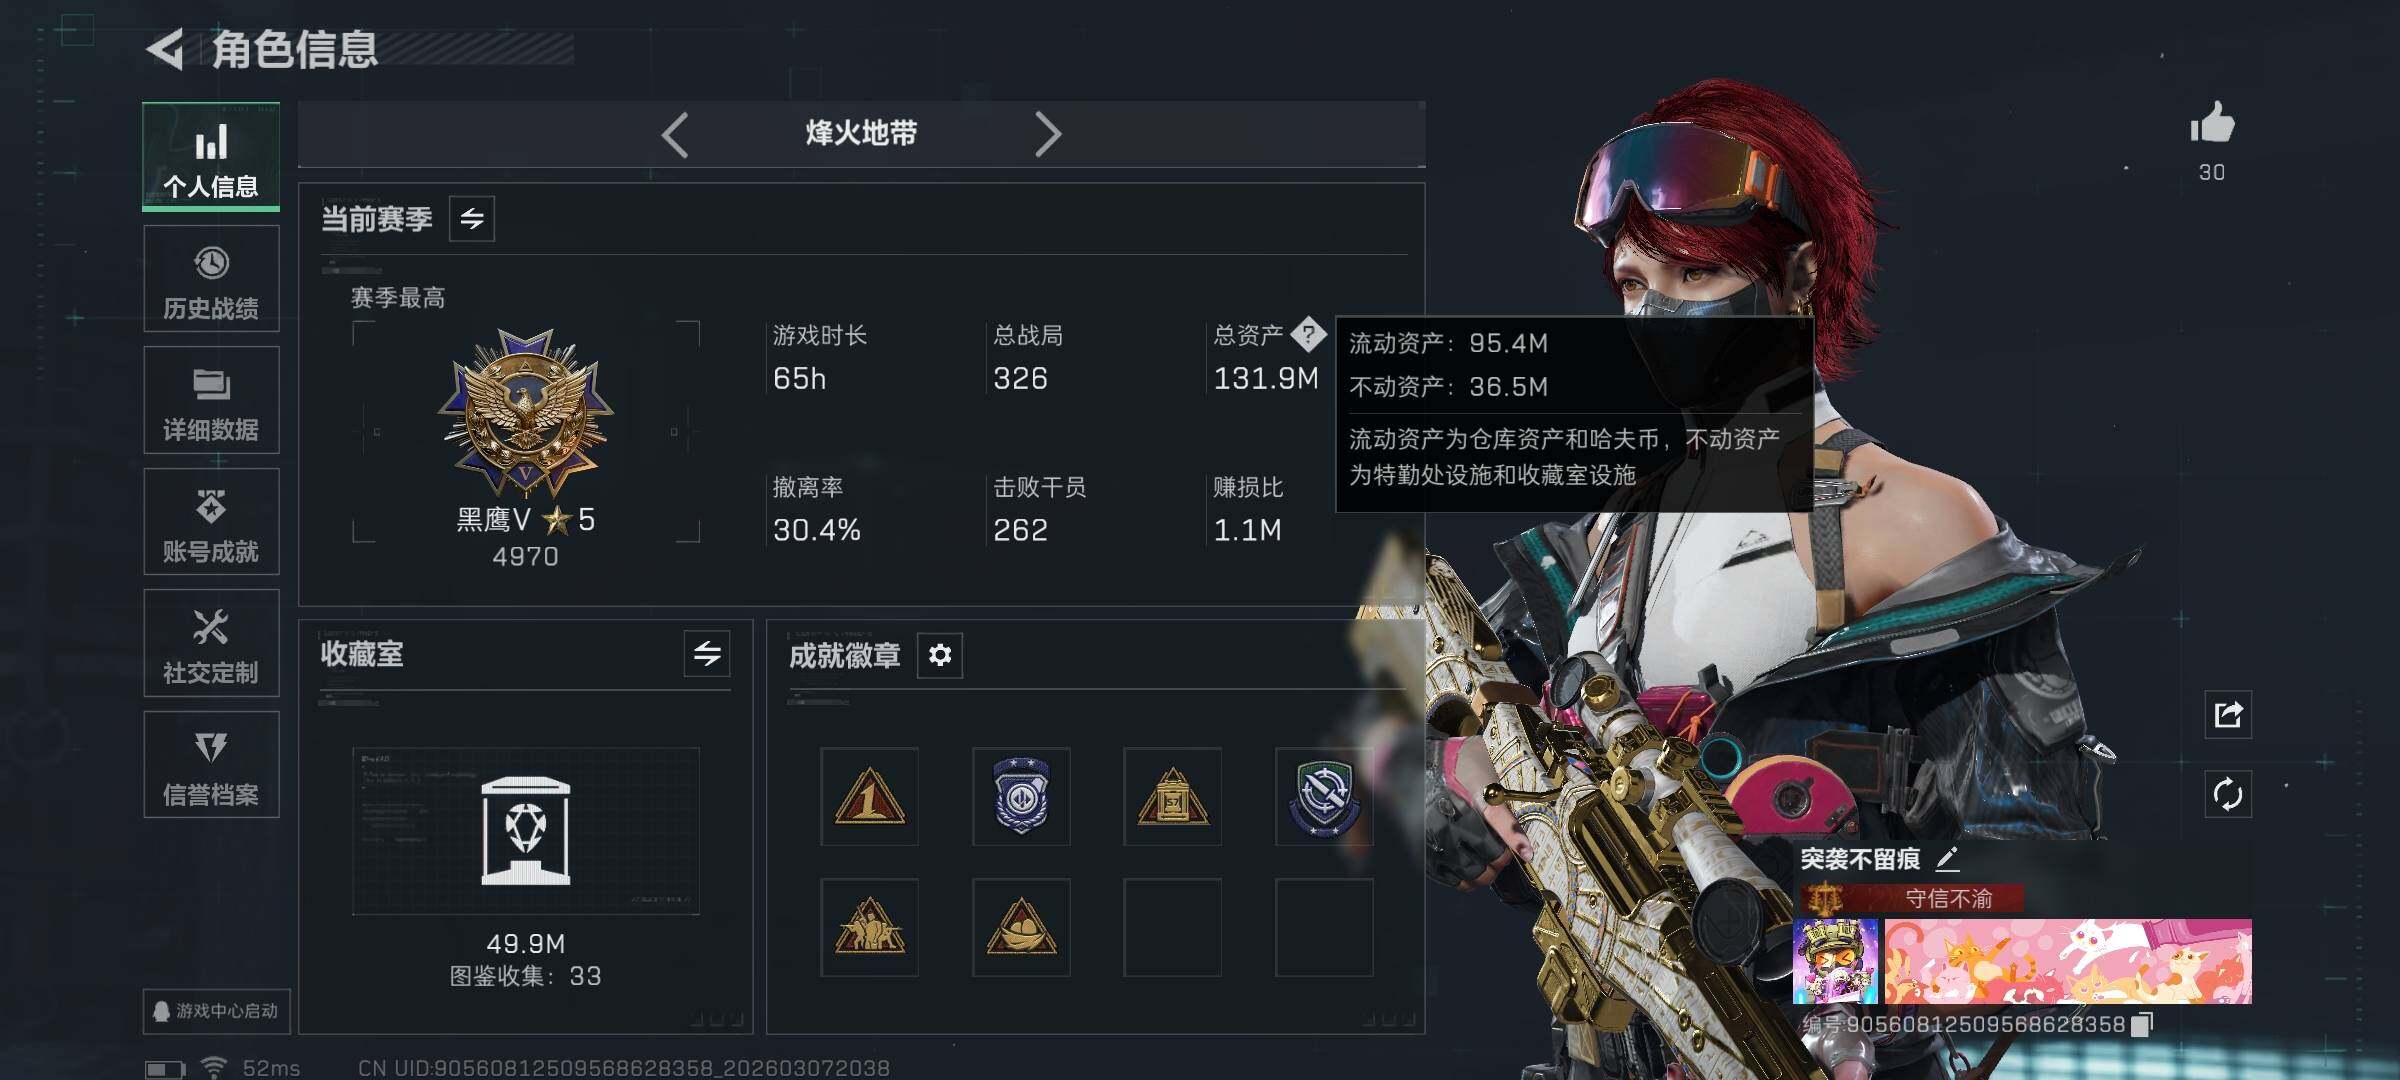
Task: Click the 游戏中心启动 button
Action: point(216,1011)
